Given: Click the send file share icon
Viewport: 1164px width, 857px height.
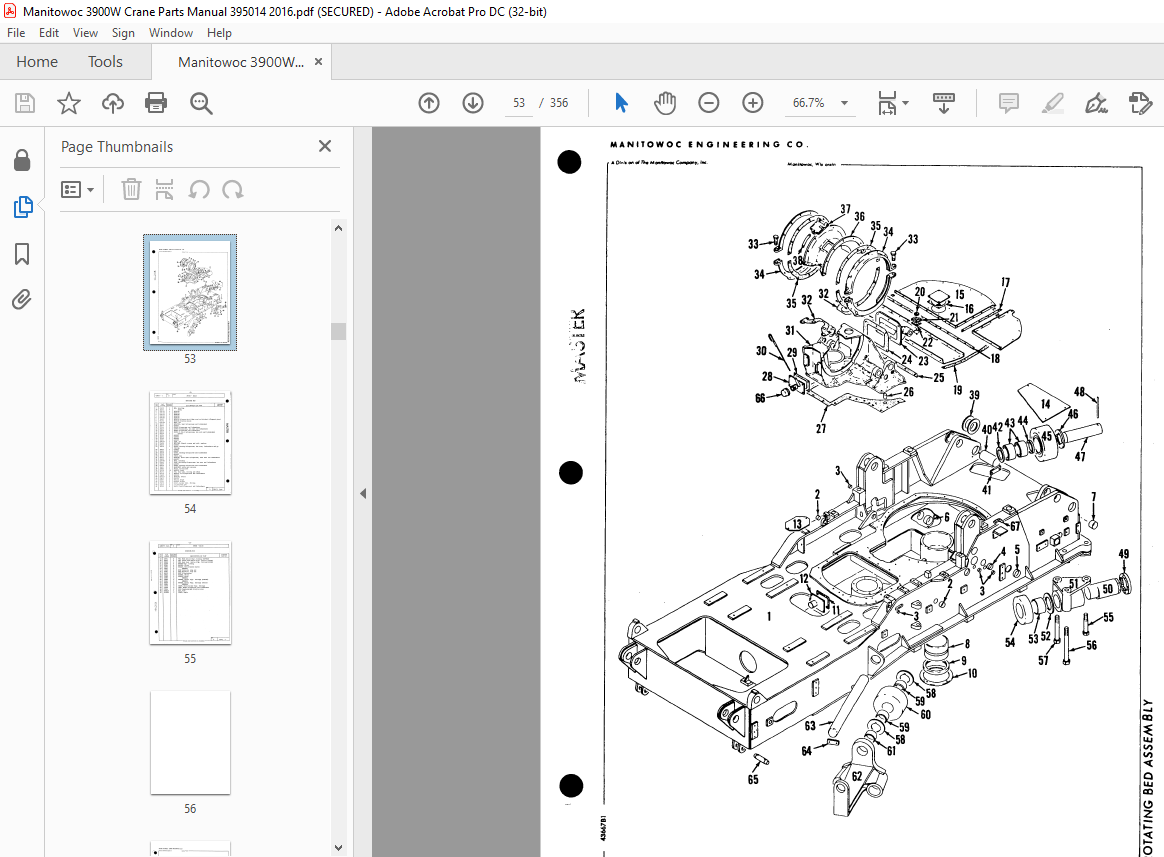Looking at the screenshot, I should point(1140,102).
